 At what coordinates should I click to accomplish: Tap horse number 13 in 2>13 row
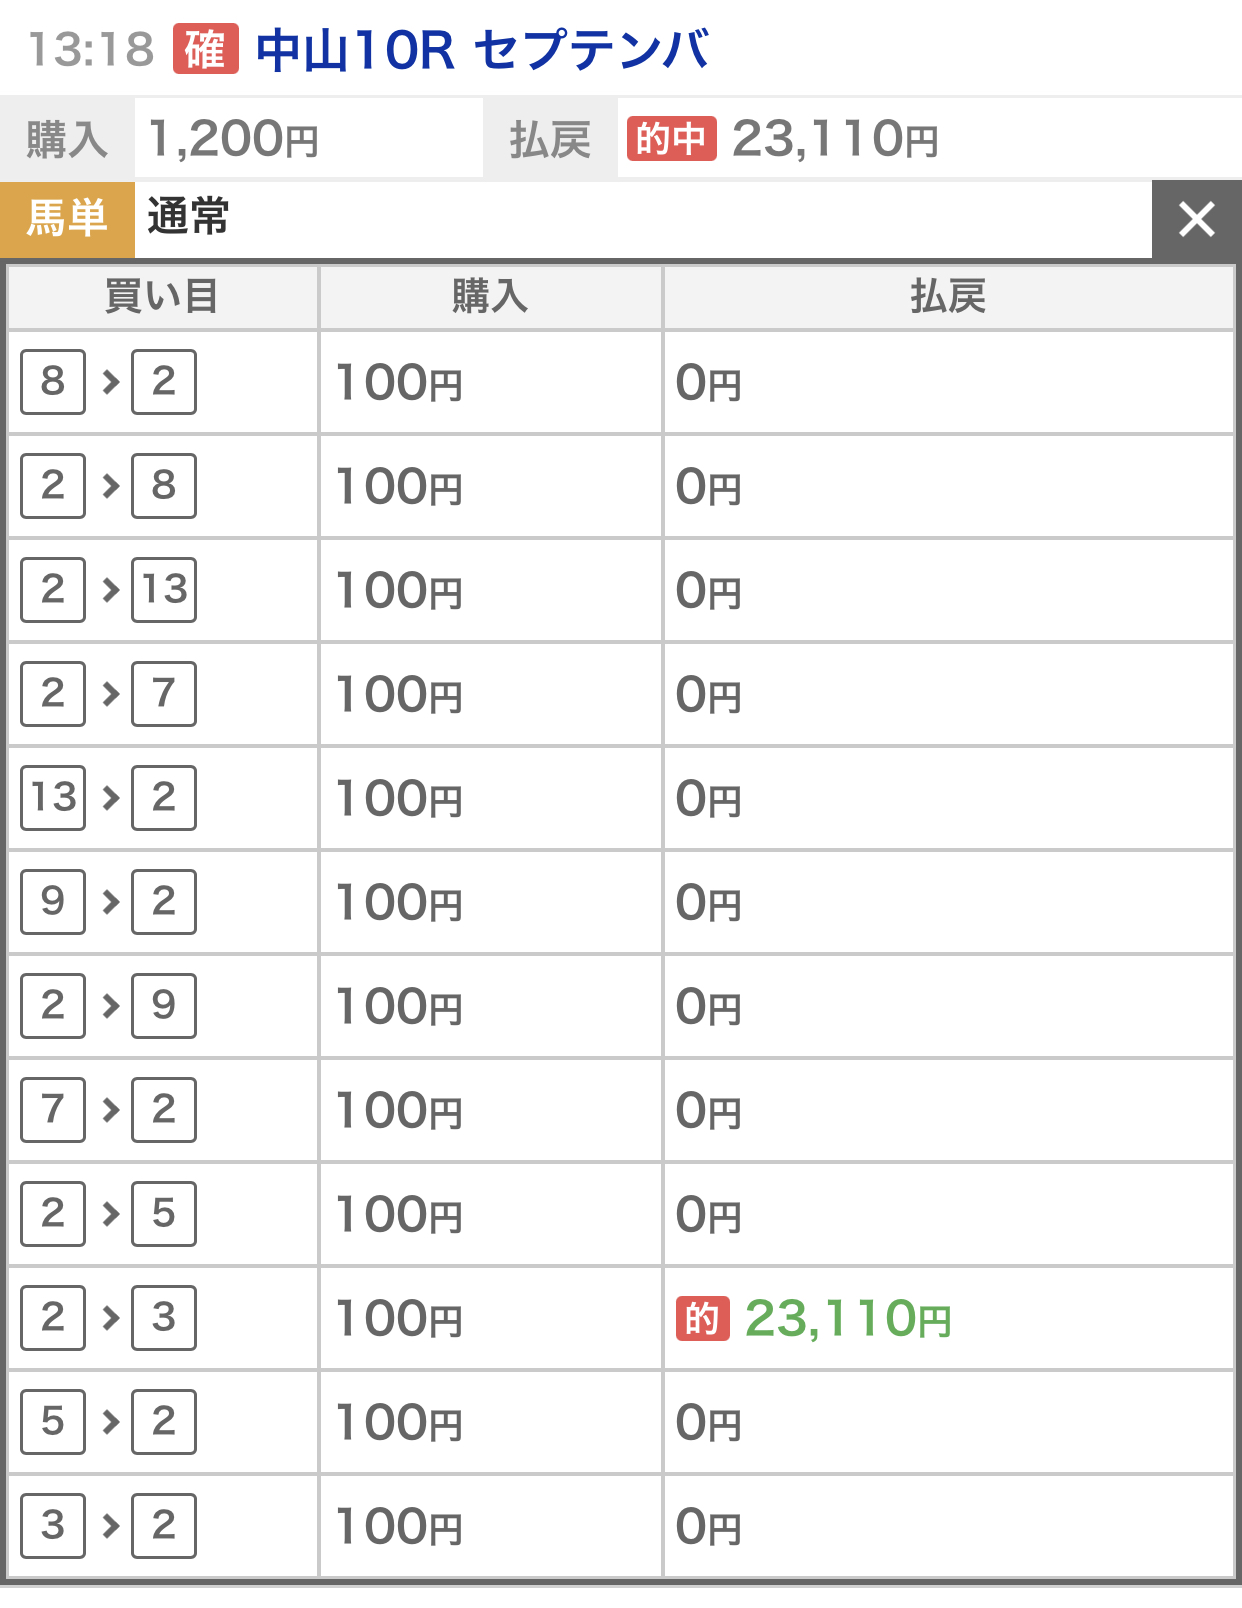click(164, 590)
